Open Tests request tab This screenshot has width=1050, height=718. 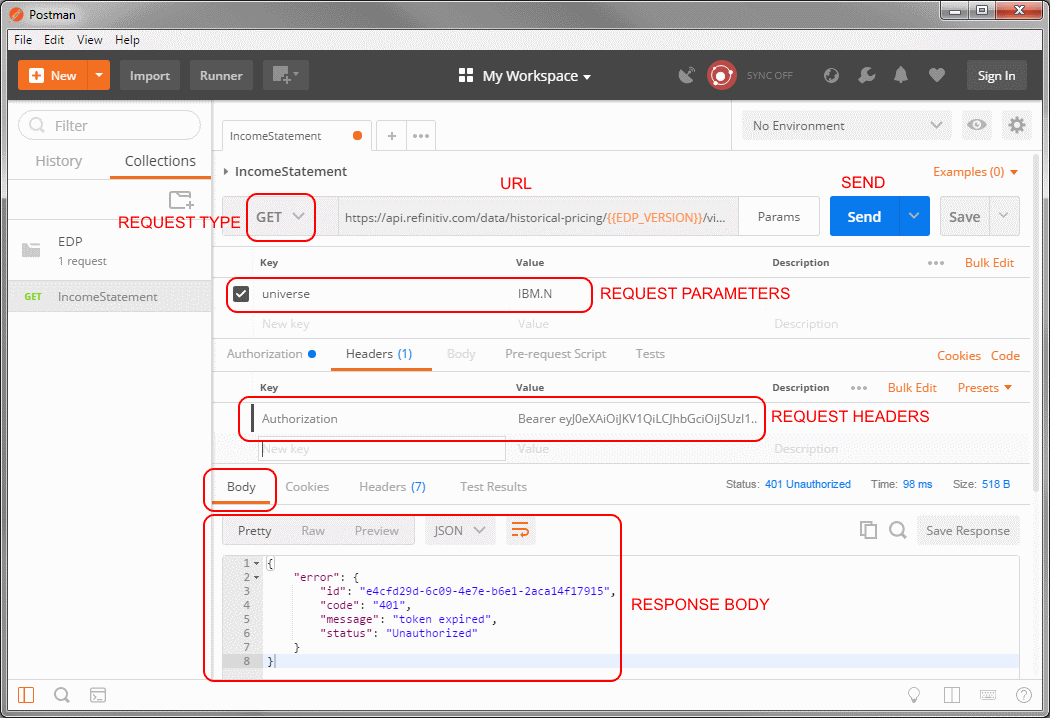(650, 354)
